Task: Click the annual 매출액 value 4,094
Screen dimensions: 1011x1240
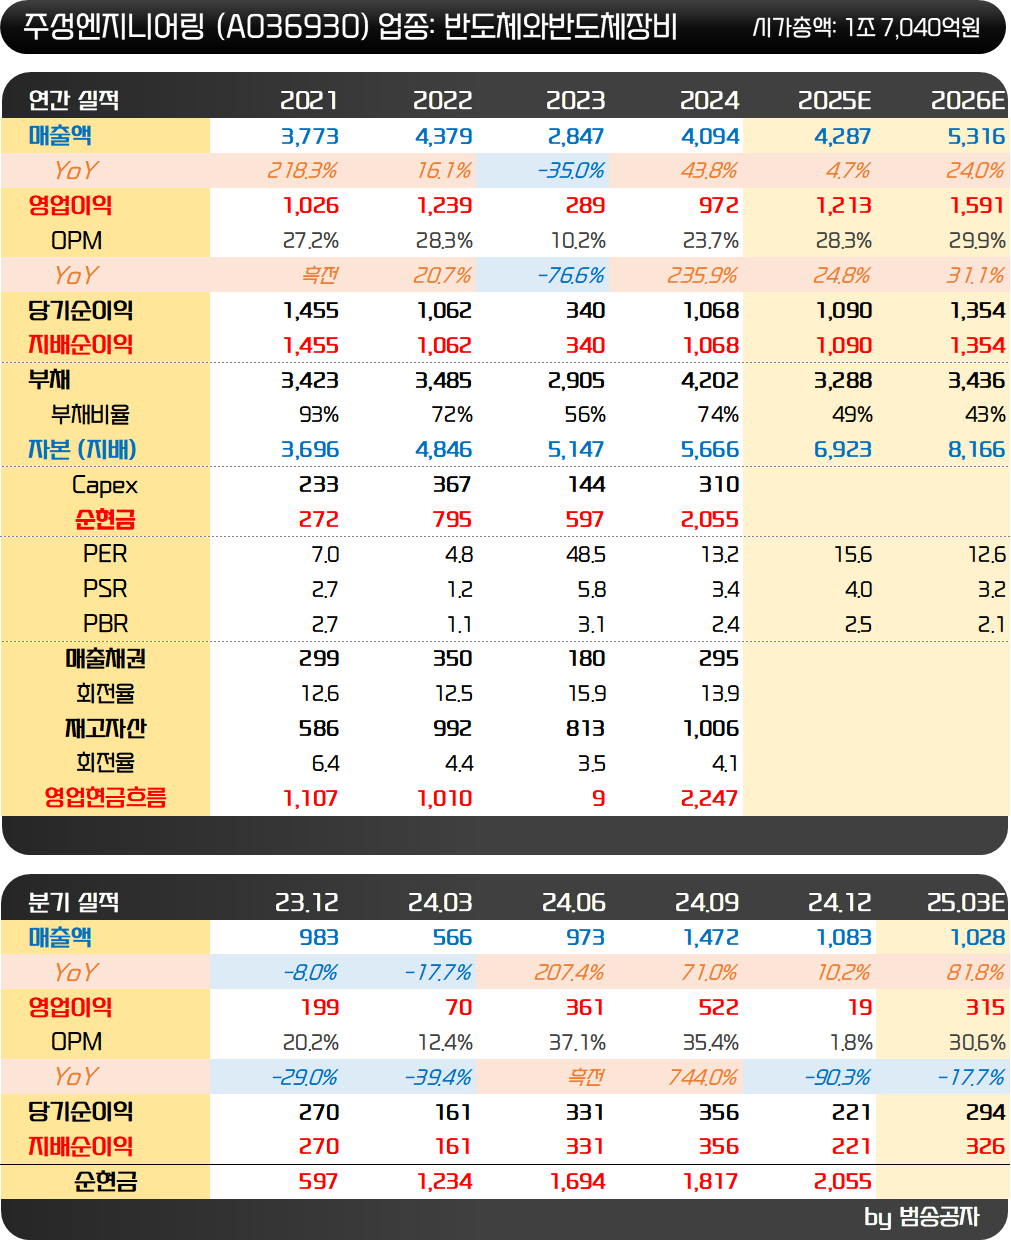Action: pyautogui.click(x=710, y=136)
